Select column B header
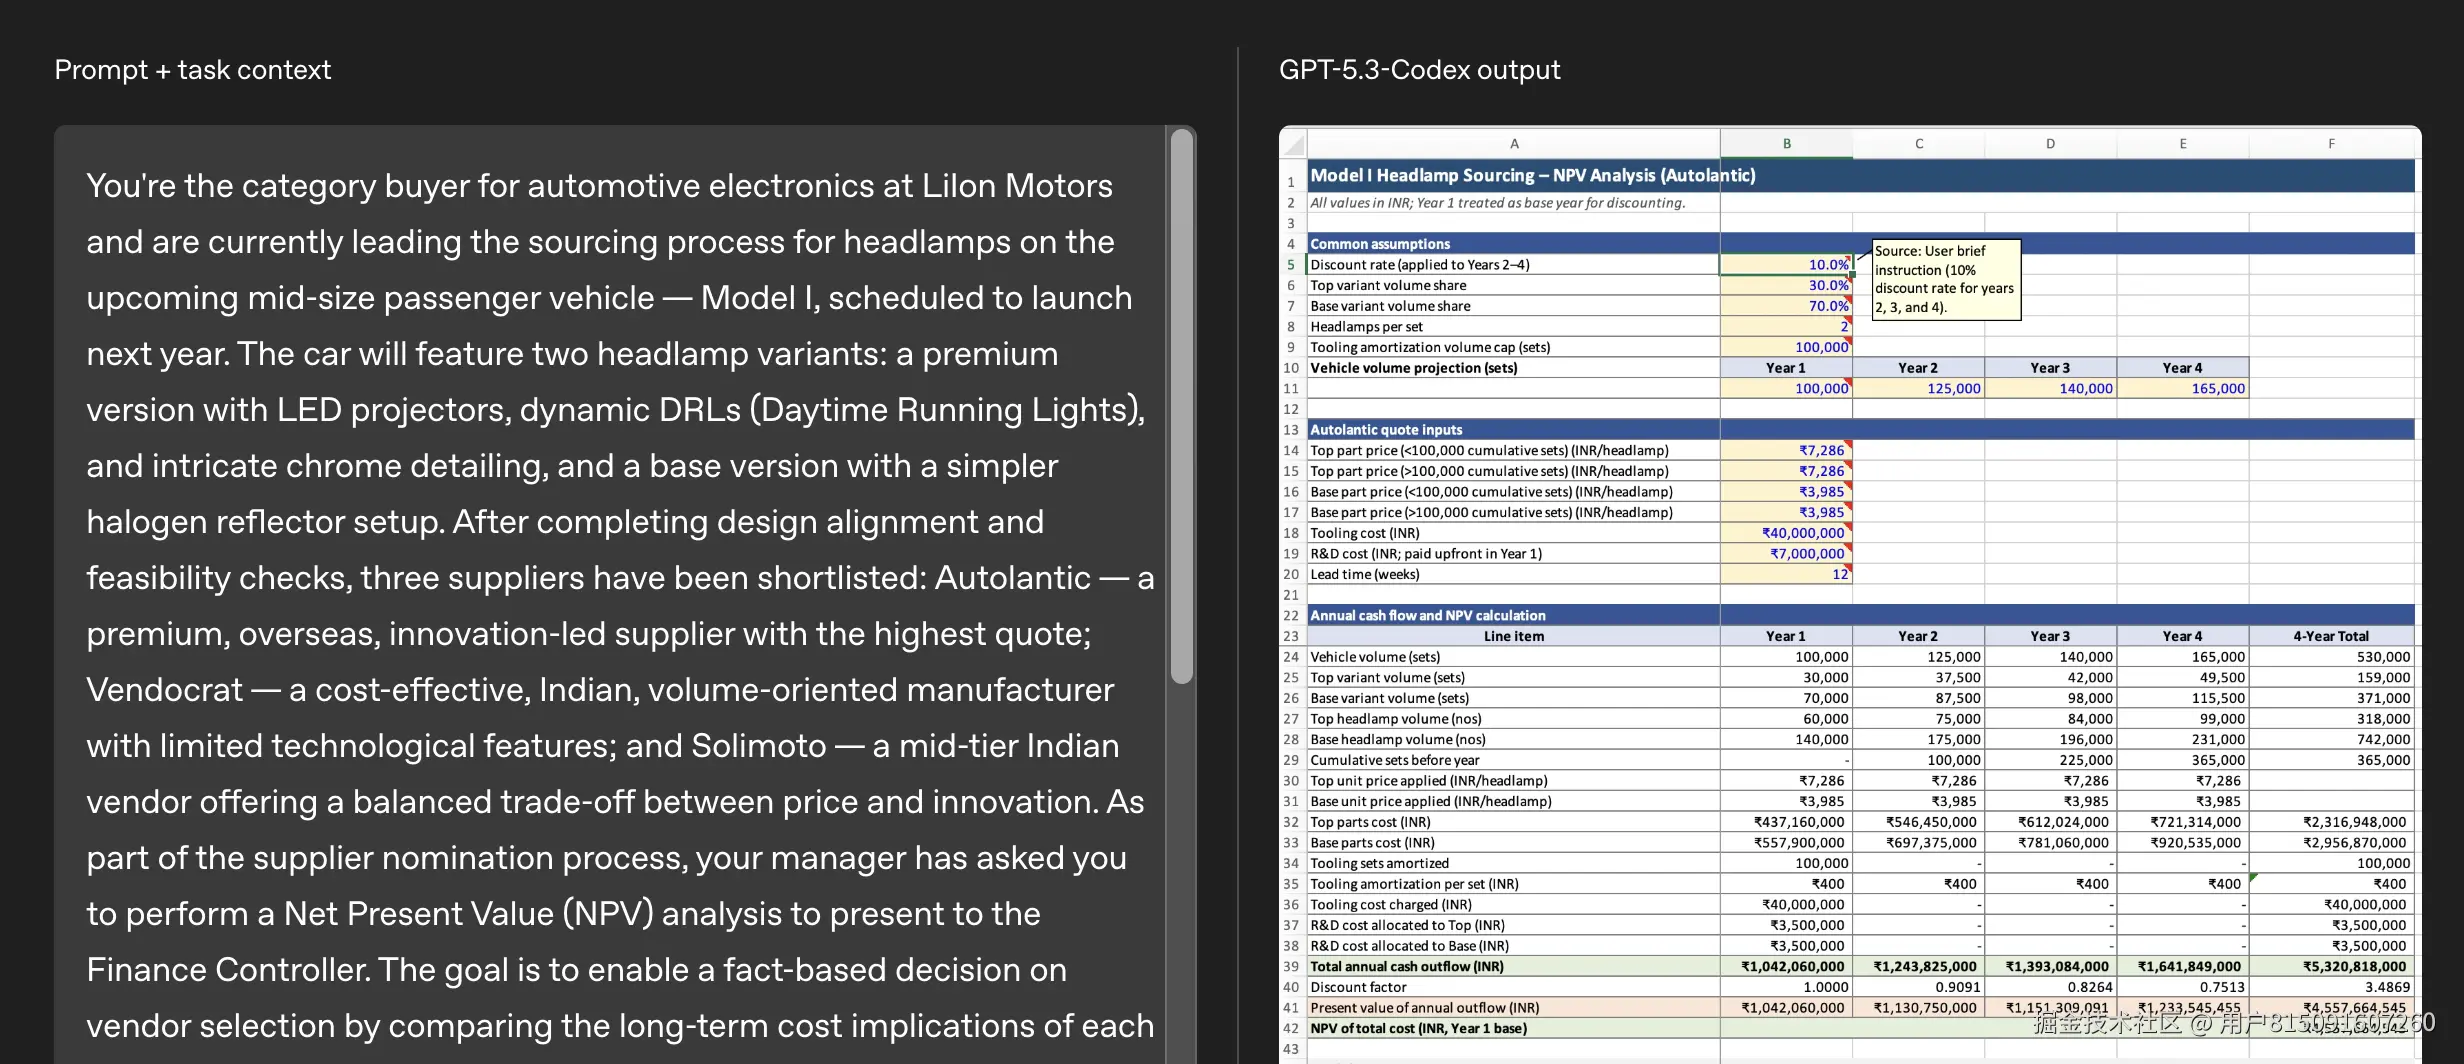This screenshot has width=2464, height=1064. [1786, 144]
